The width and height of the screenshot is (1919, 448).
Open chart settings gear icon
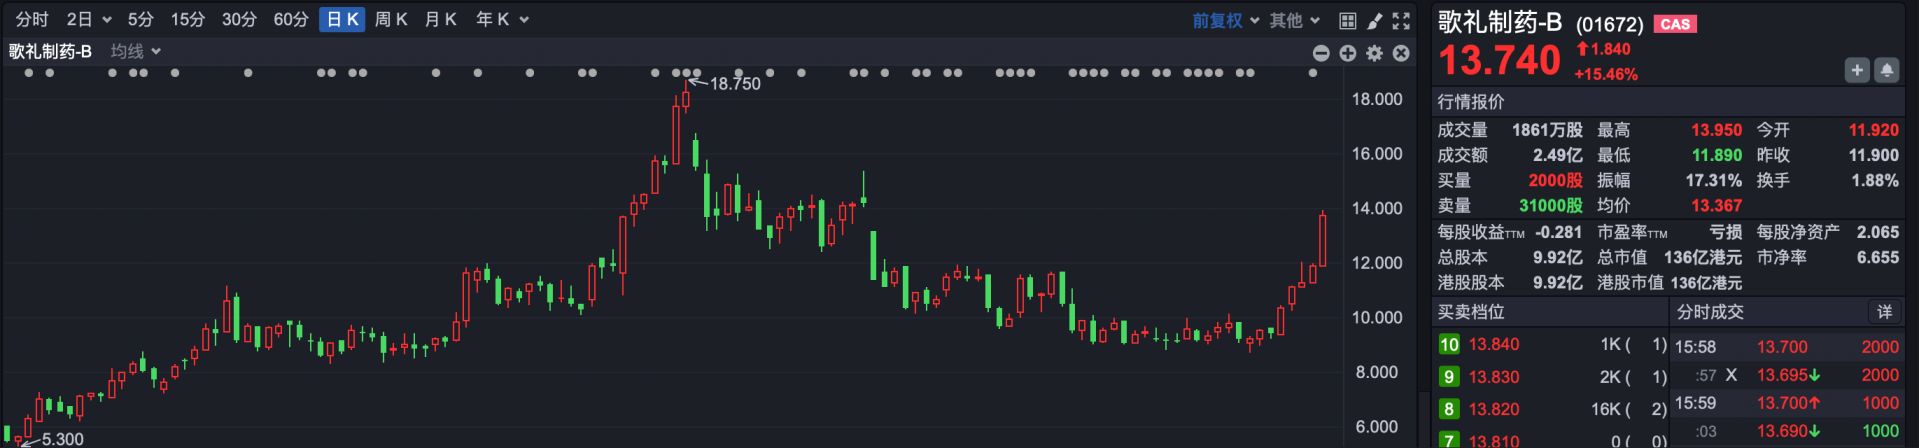point(1375,53)
